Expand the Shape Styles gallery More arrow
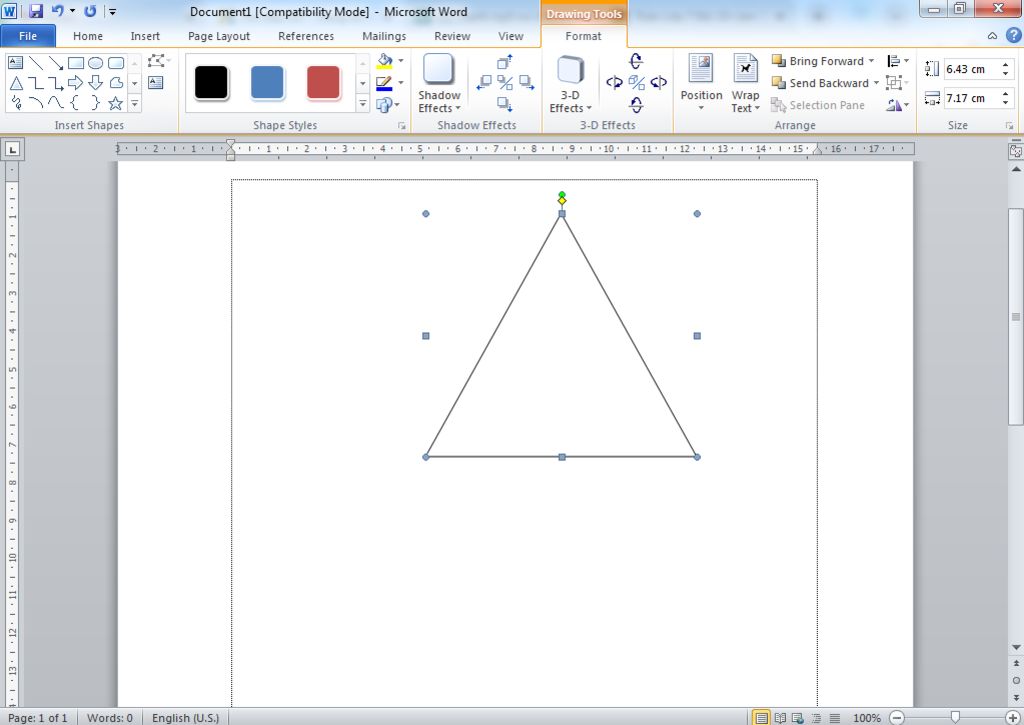Viewport: 1024px width, 725px height. tap(363, 104)
